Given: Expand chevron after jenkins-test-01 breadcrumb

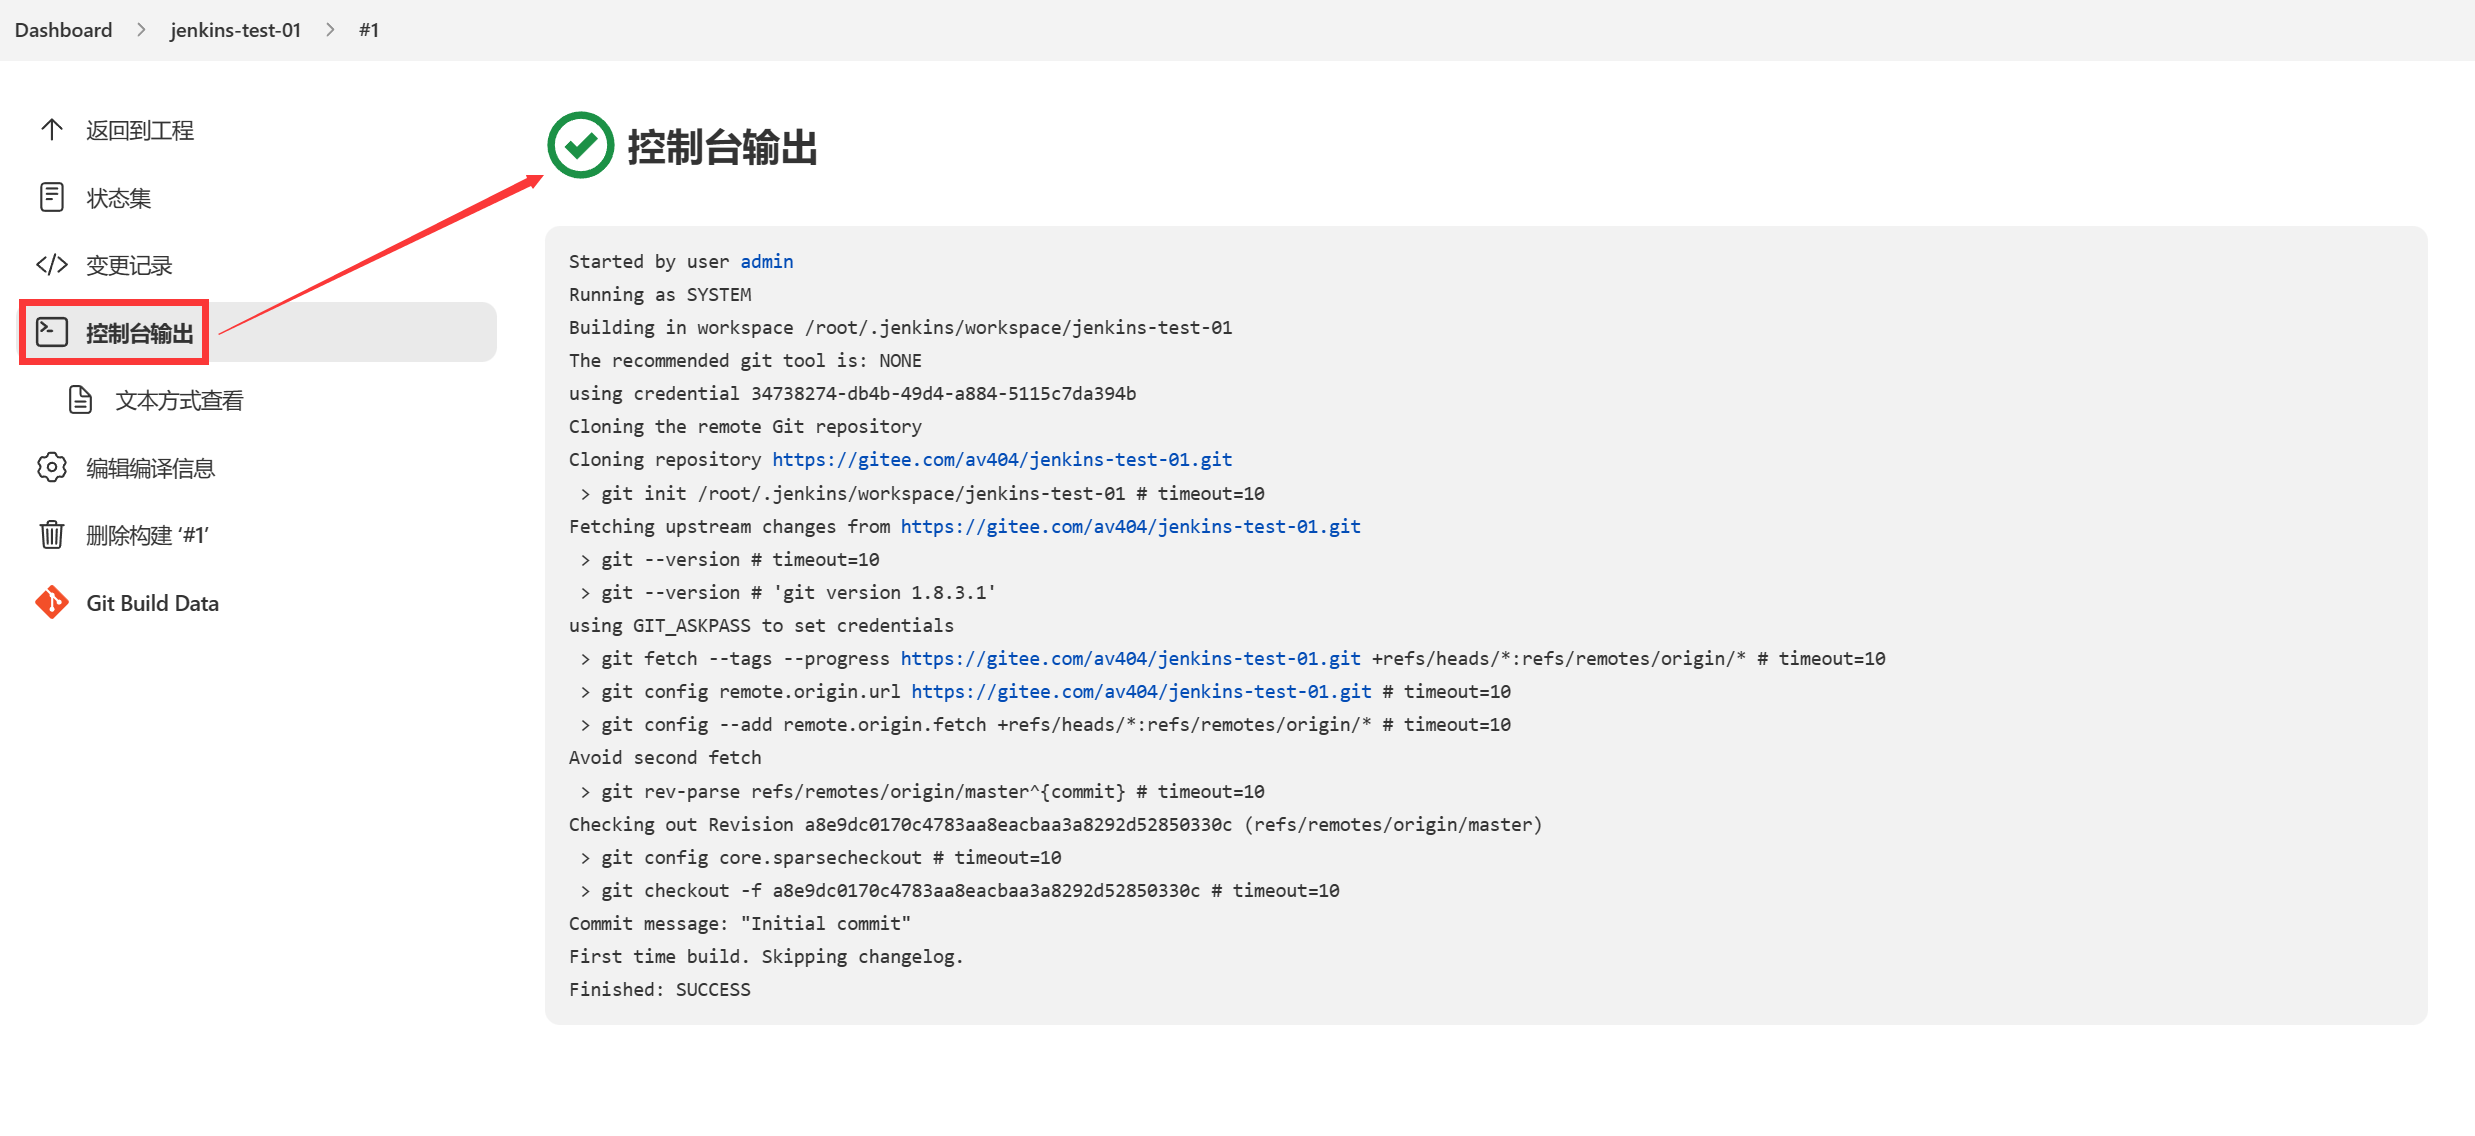Looking at the screenshot, I should pos(330,30).
